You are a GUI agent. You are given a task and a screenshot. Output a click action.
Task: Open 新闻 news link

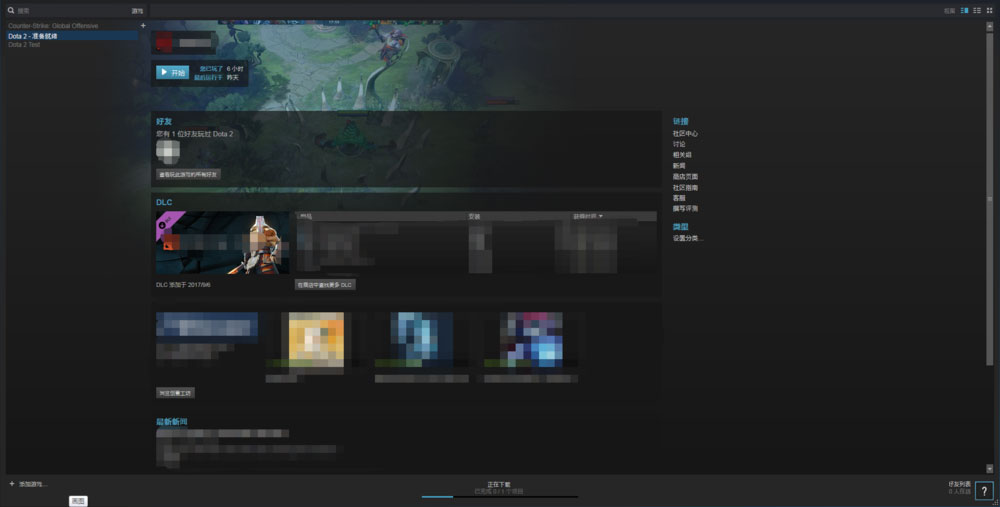pyautogui.click(x=679, y=166)
